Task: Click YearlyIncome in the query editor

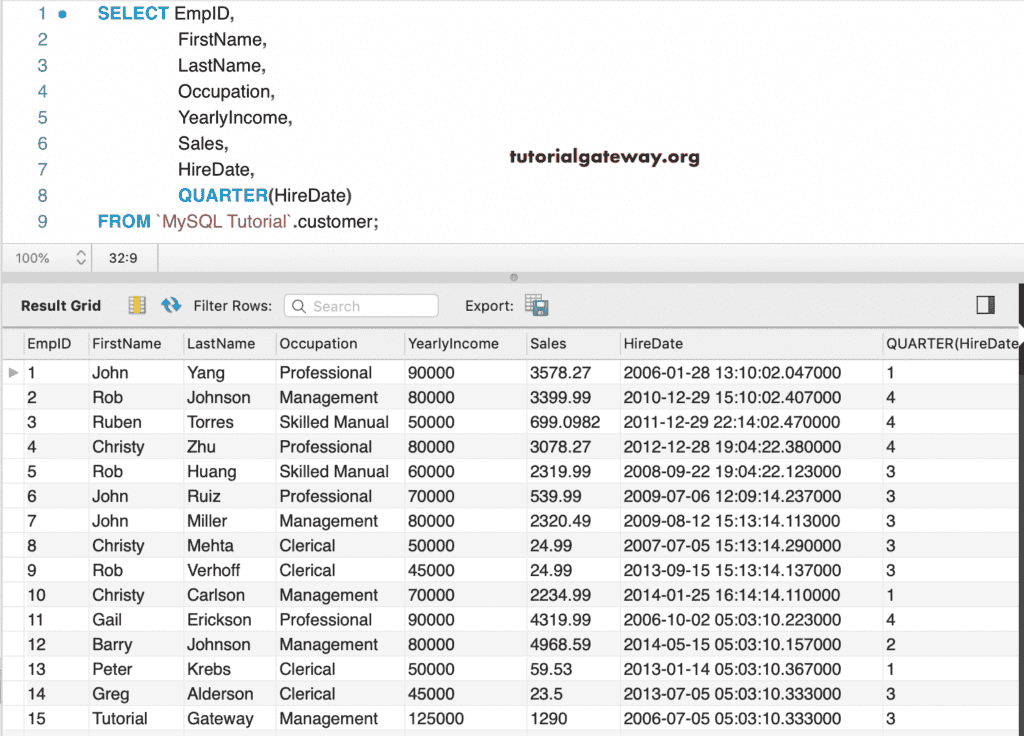Action: (233, 118)
